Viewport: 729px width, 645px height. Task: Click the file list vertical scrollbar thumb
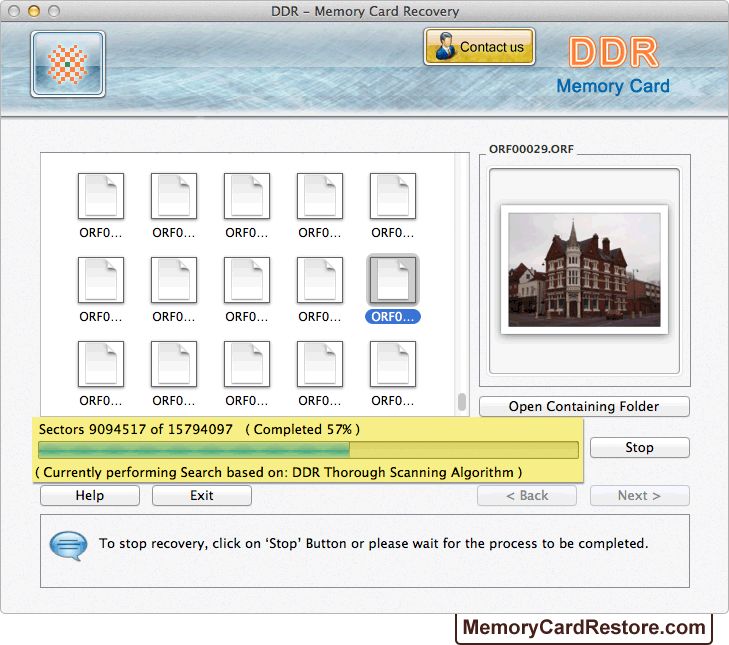462,402
